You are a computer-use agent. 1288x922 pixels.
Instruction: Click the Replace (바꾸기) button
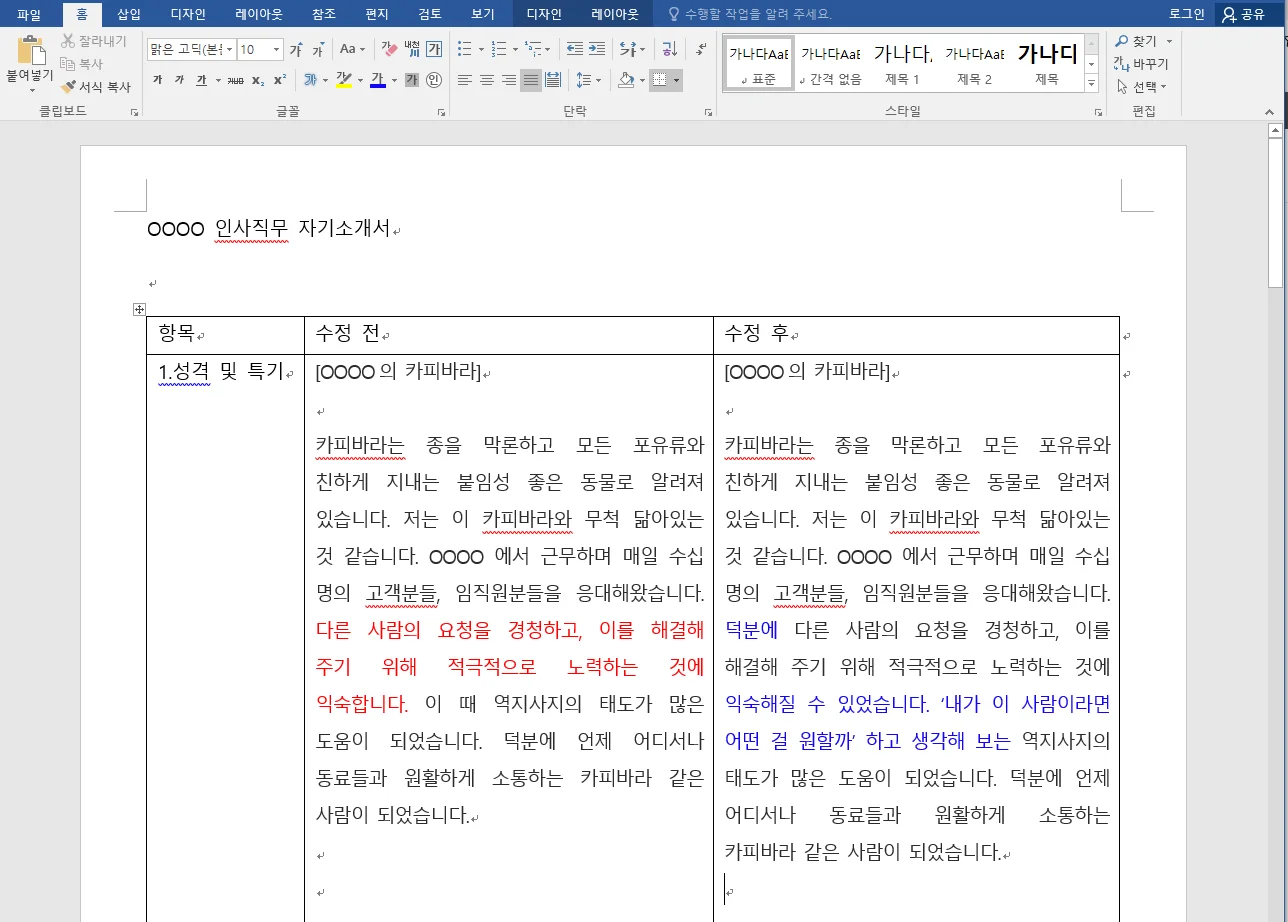(1140, 64)
